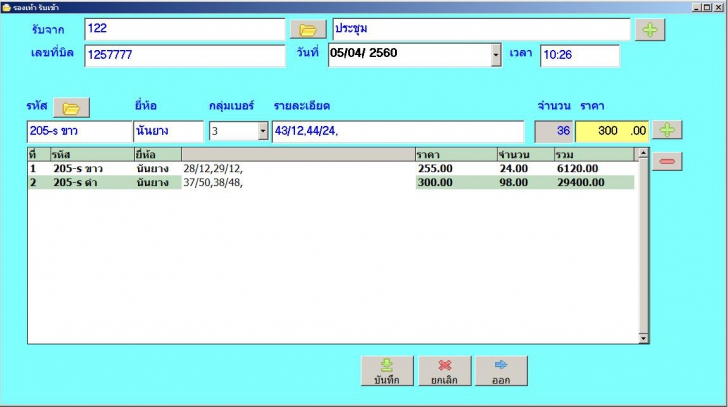Maximize the window from title bar
The height and width of the screenshot is (407, 728).
coord(707,7)
